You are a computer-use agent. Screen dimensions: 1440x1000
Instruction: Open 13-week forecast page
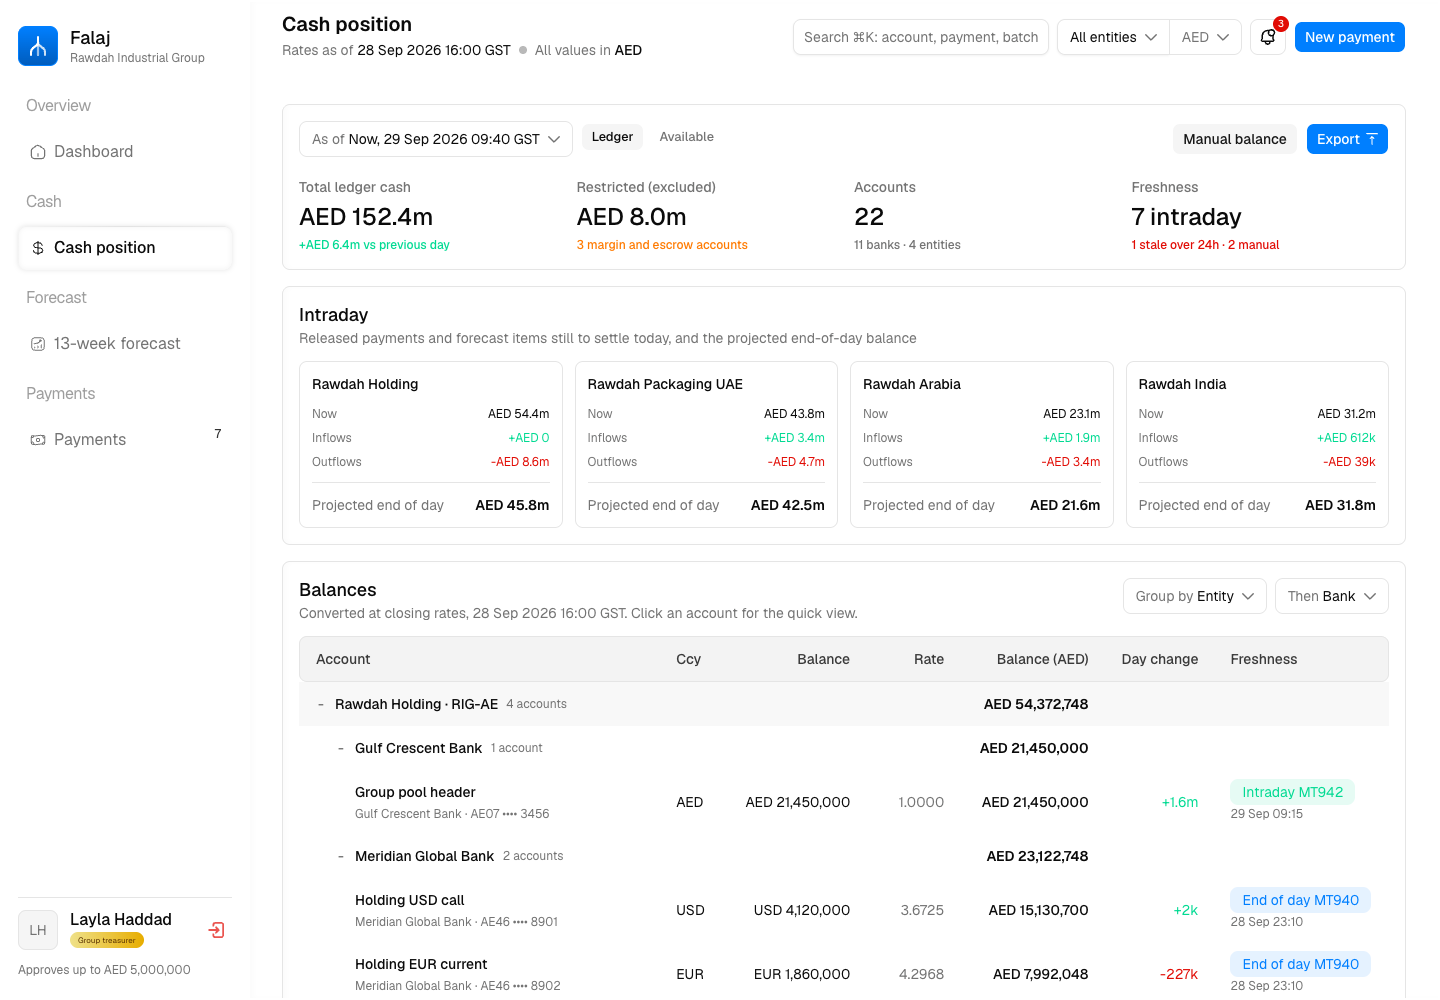click(x=125, y=344)
